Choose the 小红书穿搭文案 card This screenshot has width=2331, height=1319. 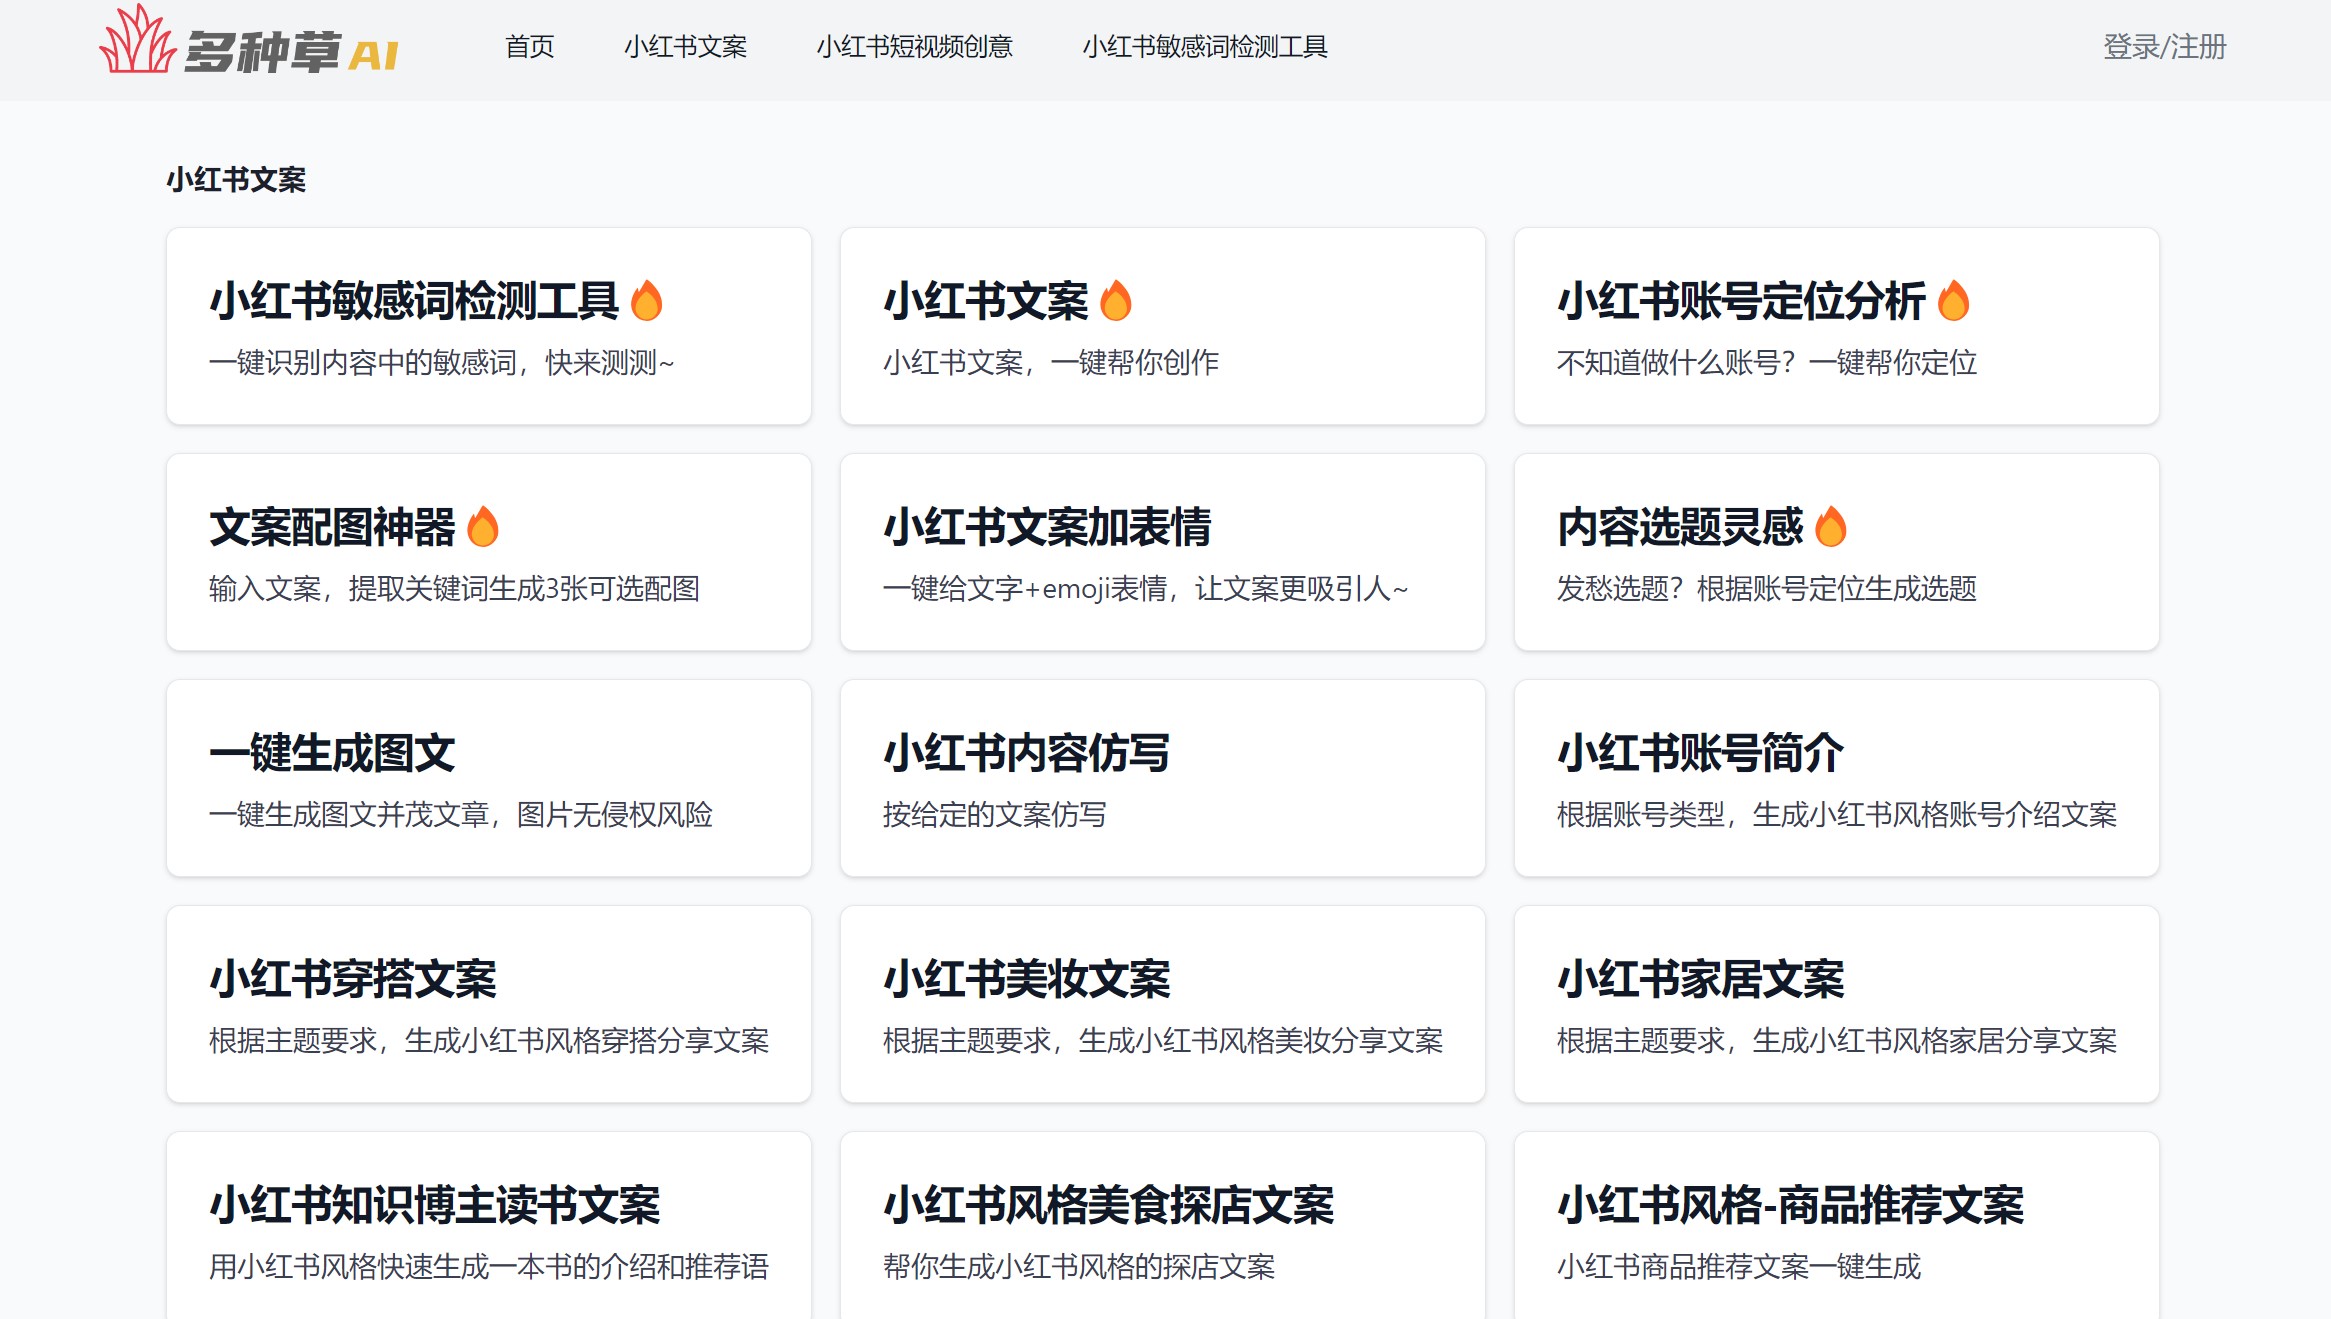pyautogui.click(x=488, y=1004)
